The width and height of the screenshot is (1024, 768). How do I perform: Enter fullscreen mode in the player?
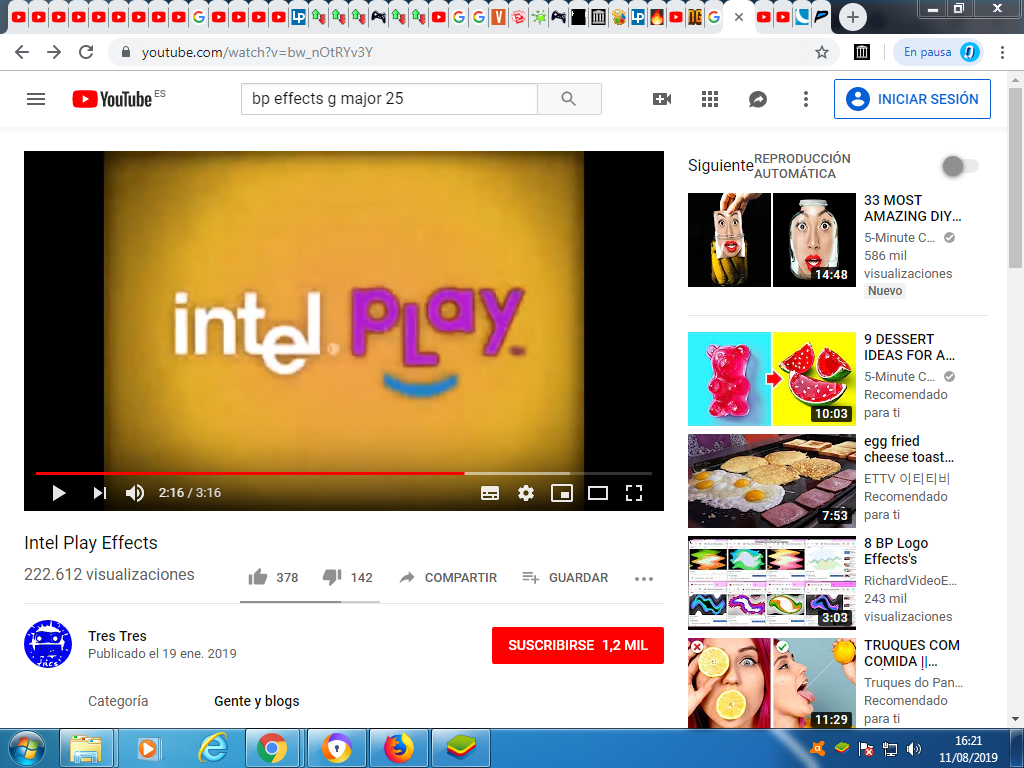(633, 492)
